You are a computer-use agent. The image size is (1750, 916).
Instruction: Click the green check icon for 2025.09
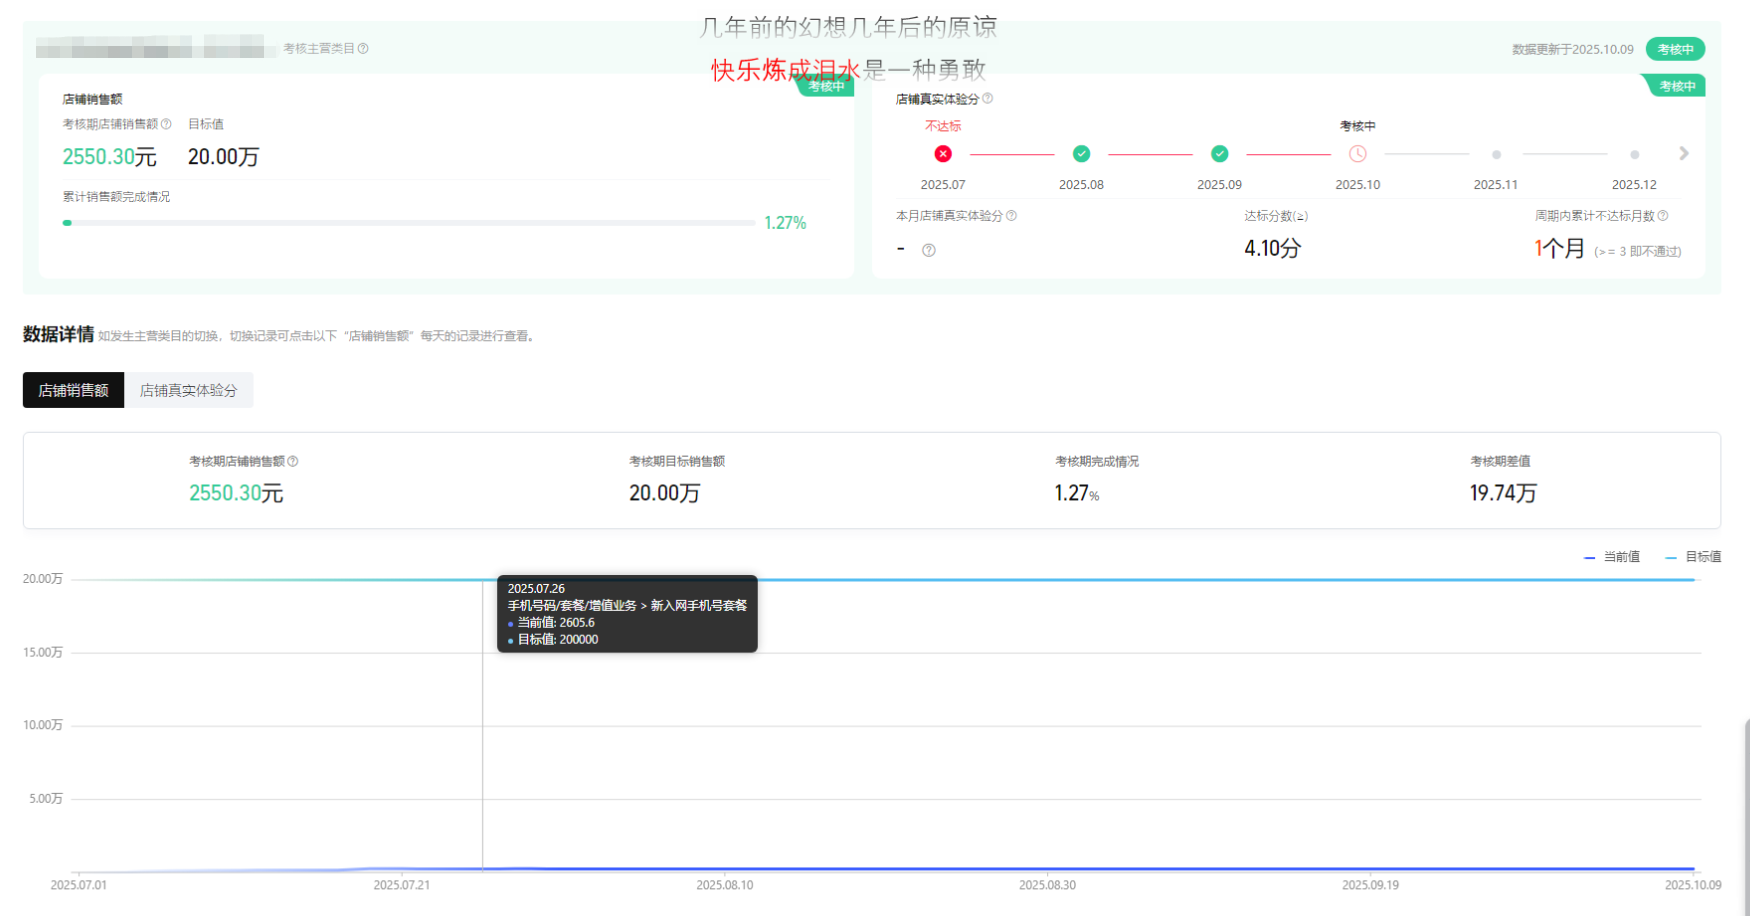(x=1219, y=154)
